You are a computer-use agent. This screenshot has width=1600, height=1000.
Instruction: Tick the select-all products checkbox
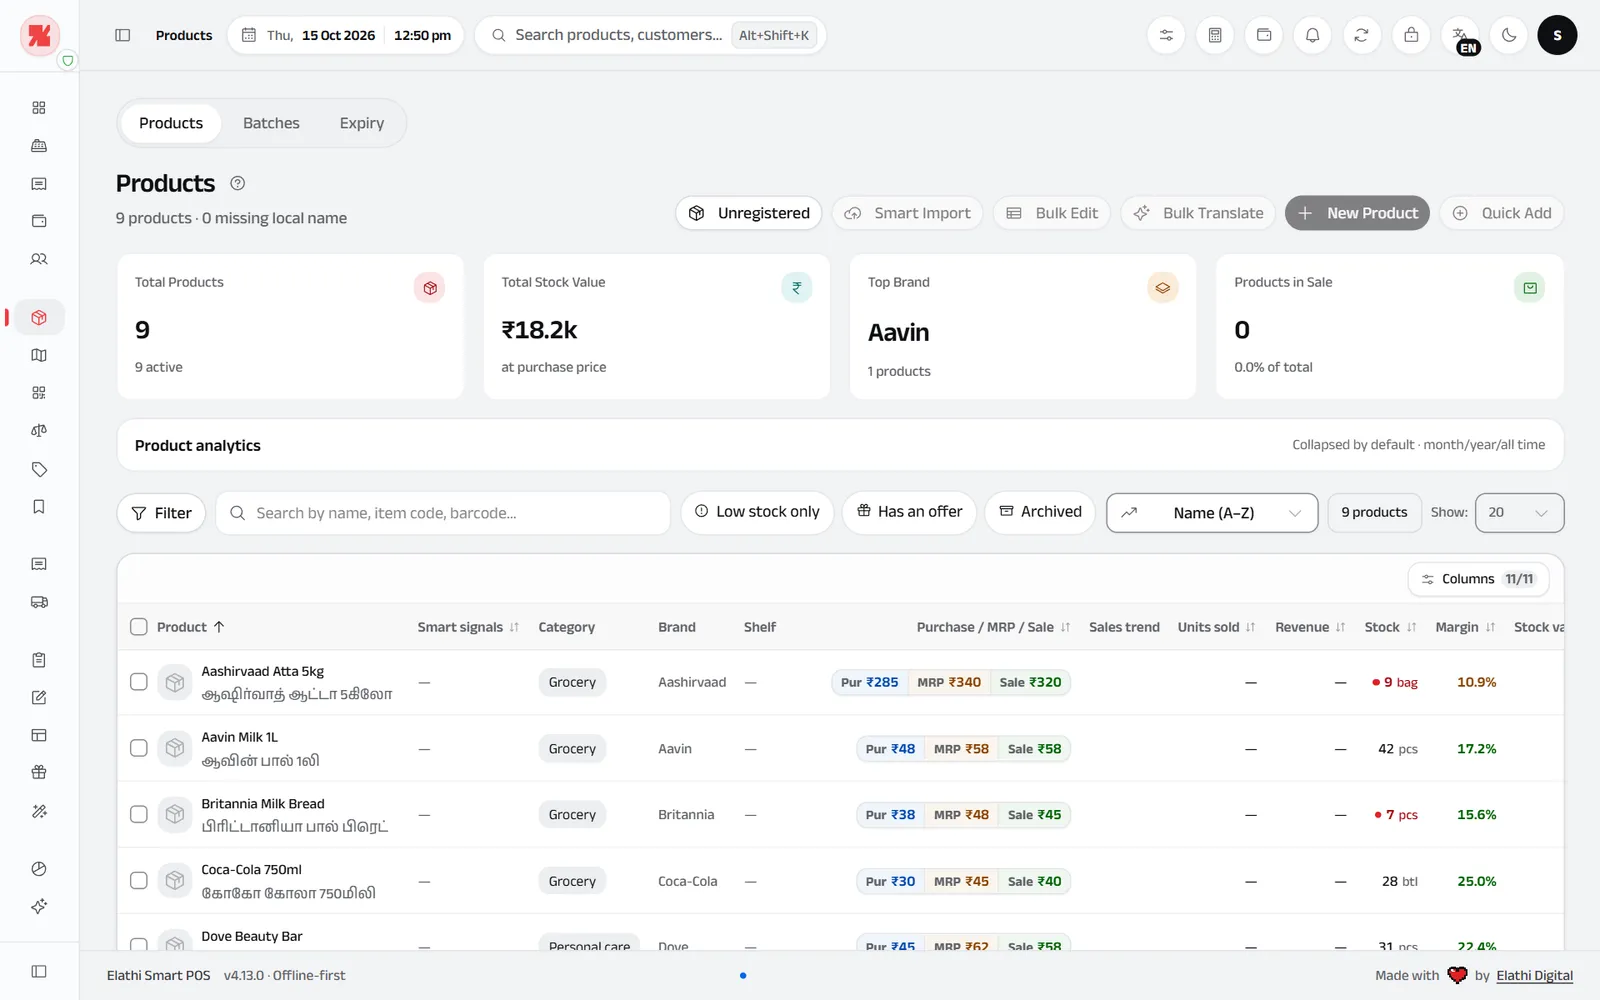pyautogui.click(x=139, y=627)
